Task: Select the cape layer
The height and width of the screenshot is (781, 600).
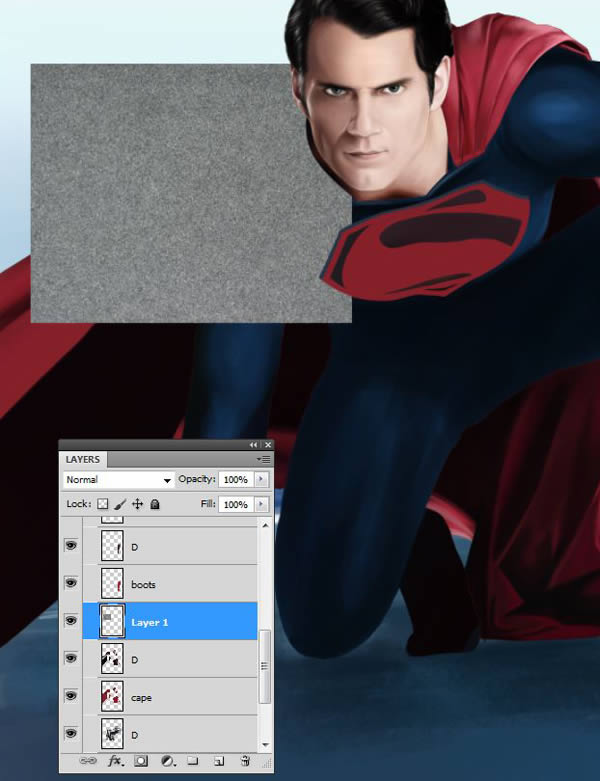Action: (x=170, y=697)
